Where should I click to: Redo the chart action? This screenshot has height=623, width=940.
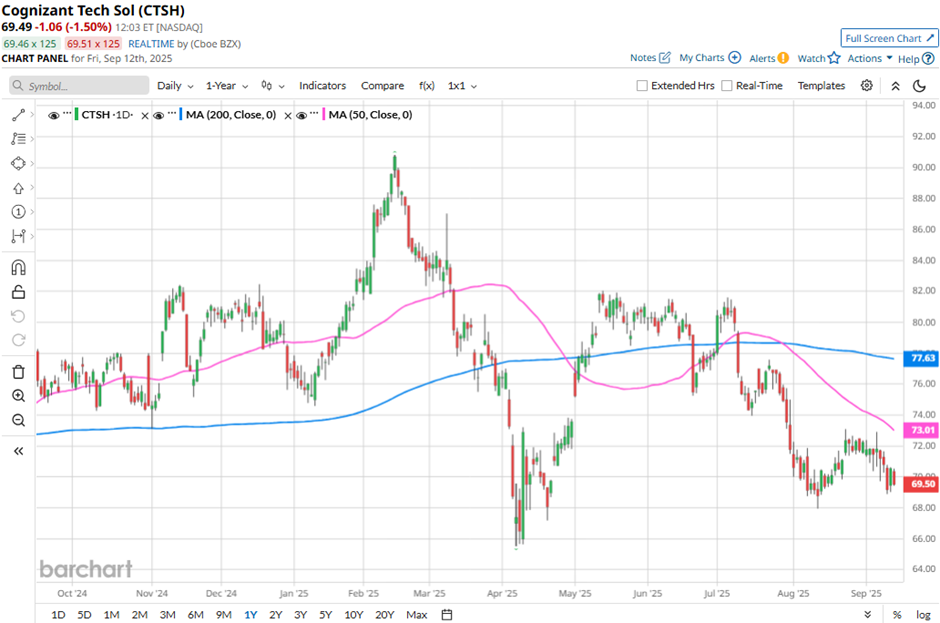(19, 340)
